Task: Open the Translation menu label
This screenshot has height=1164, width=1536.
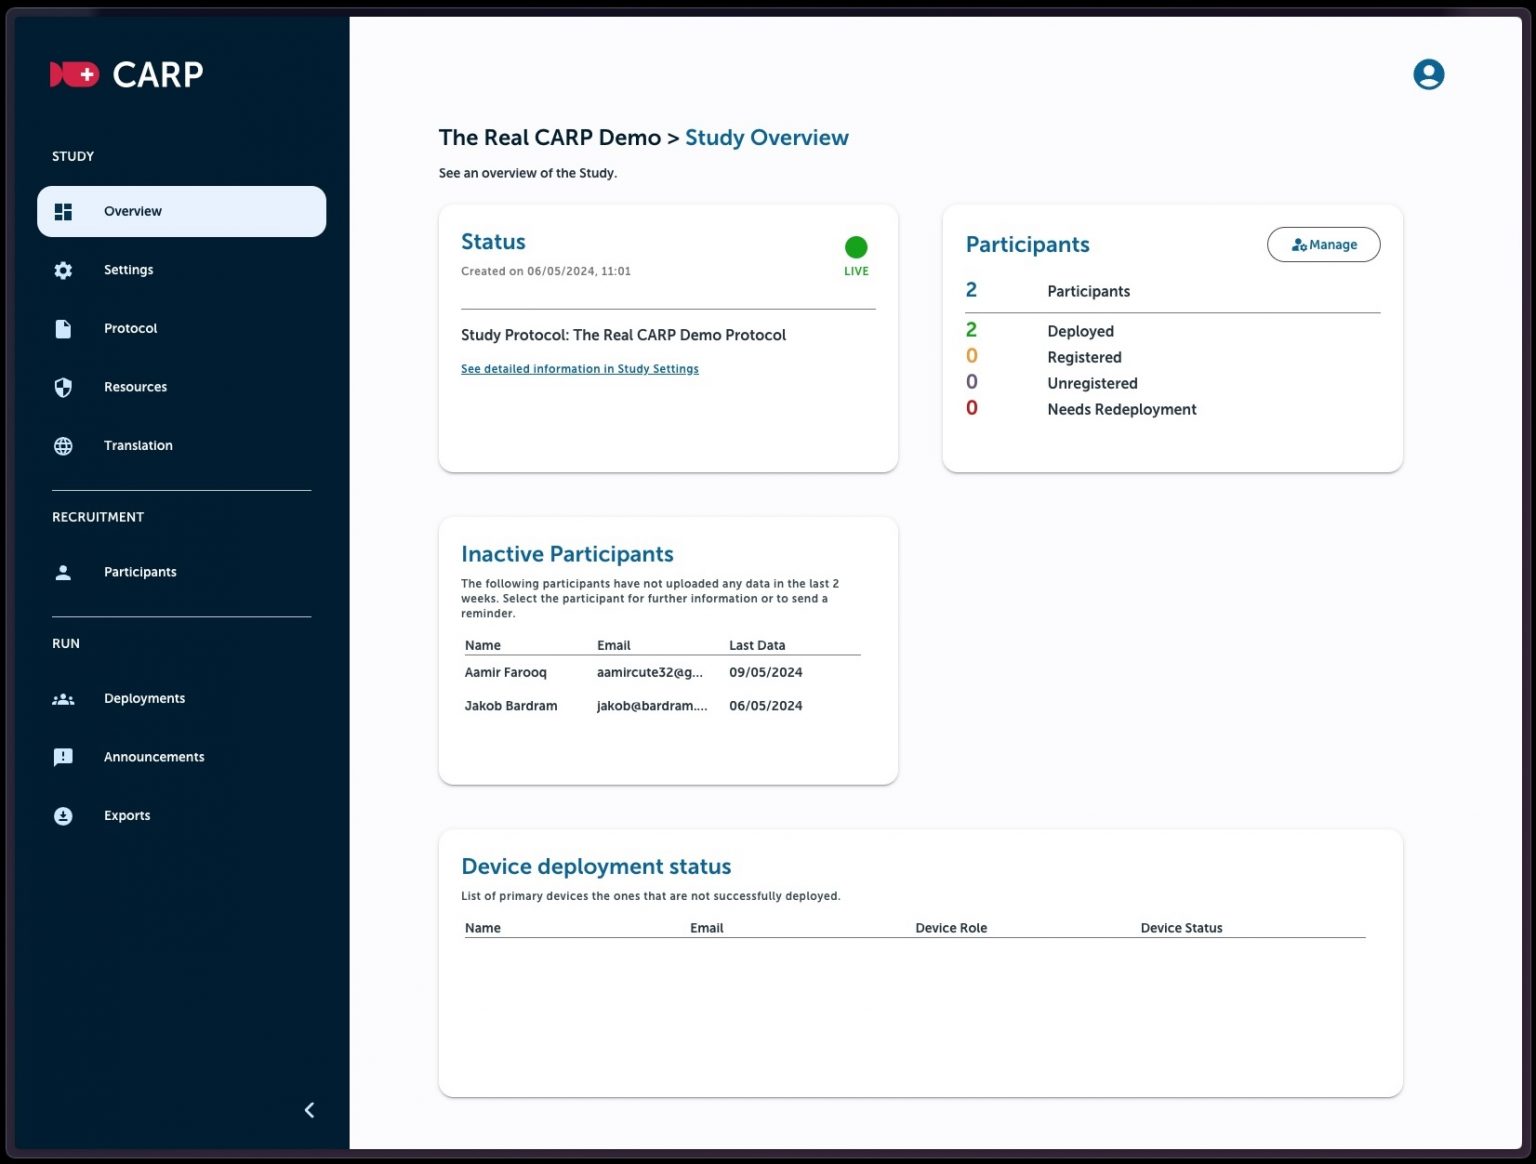Action: (x=138, y=445)
